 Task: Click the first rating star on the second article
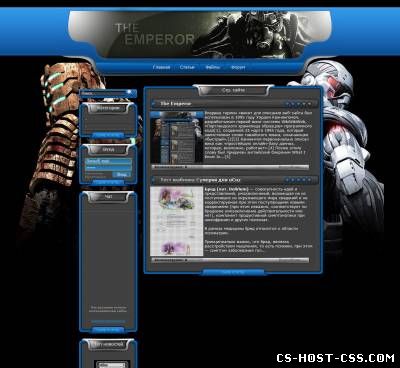click(x=288, y=180)
